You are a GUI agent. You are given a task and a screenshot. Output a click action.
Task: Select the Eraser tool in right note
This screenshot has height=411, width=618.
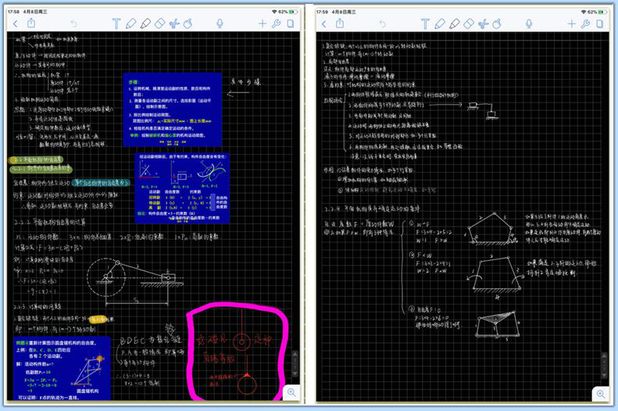[x=470, y=22]
